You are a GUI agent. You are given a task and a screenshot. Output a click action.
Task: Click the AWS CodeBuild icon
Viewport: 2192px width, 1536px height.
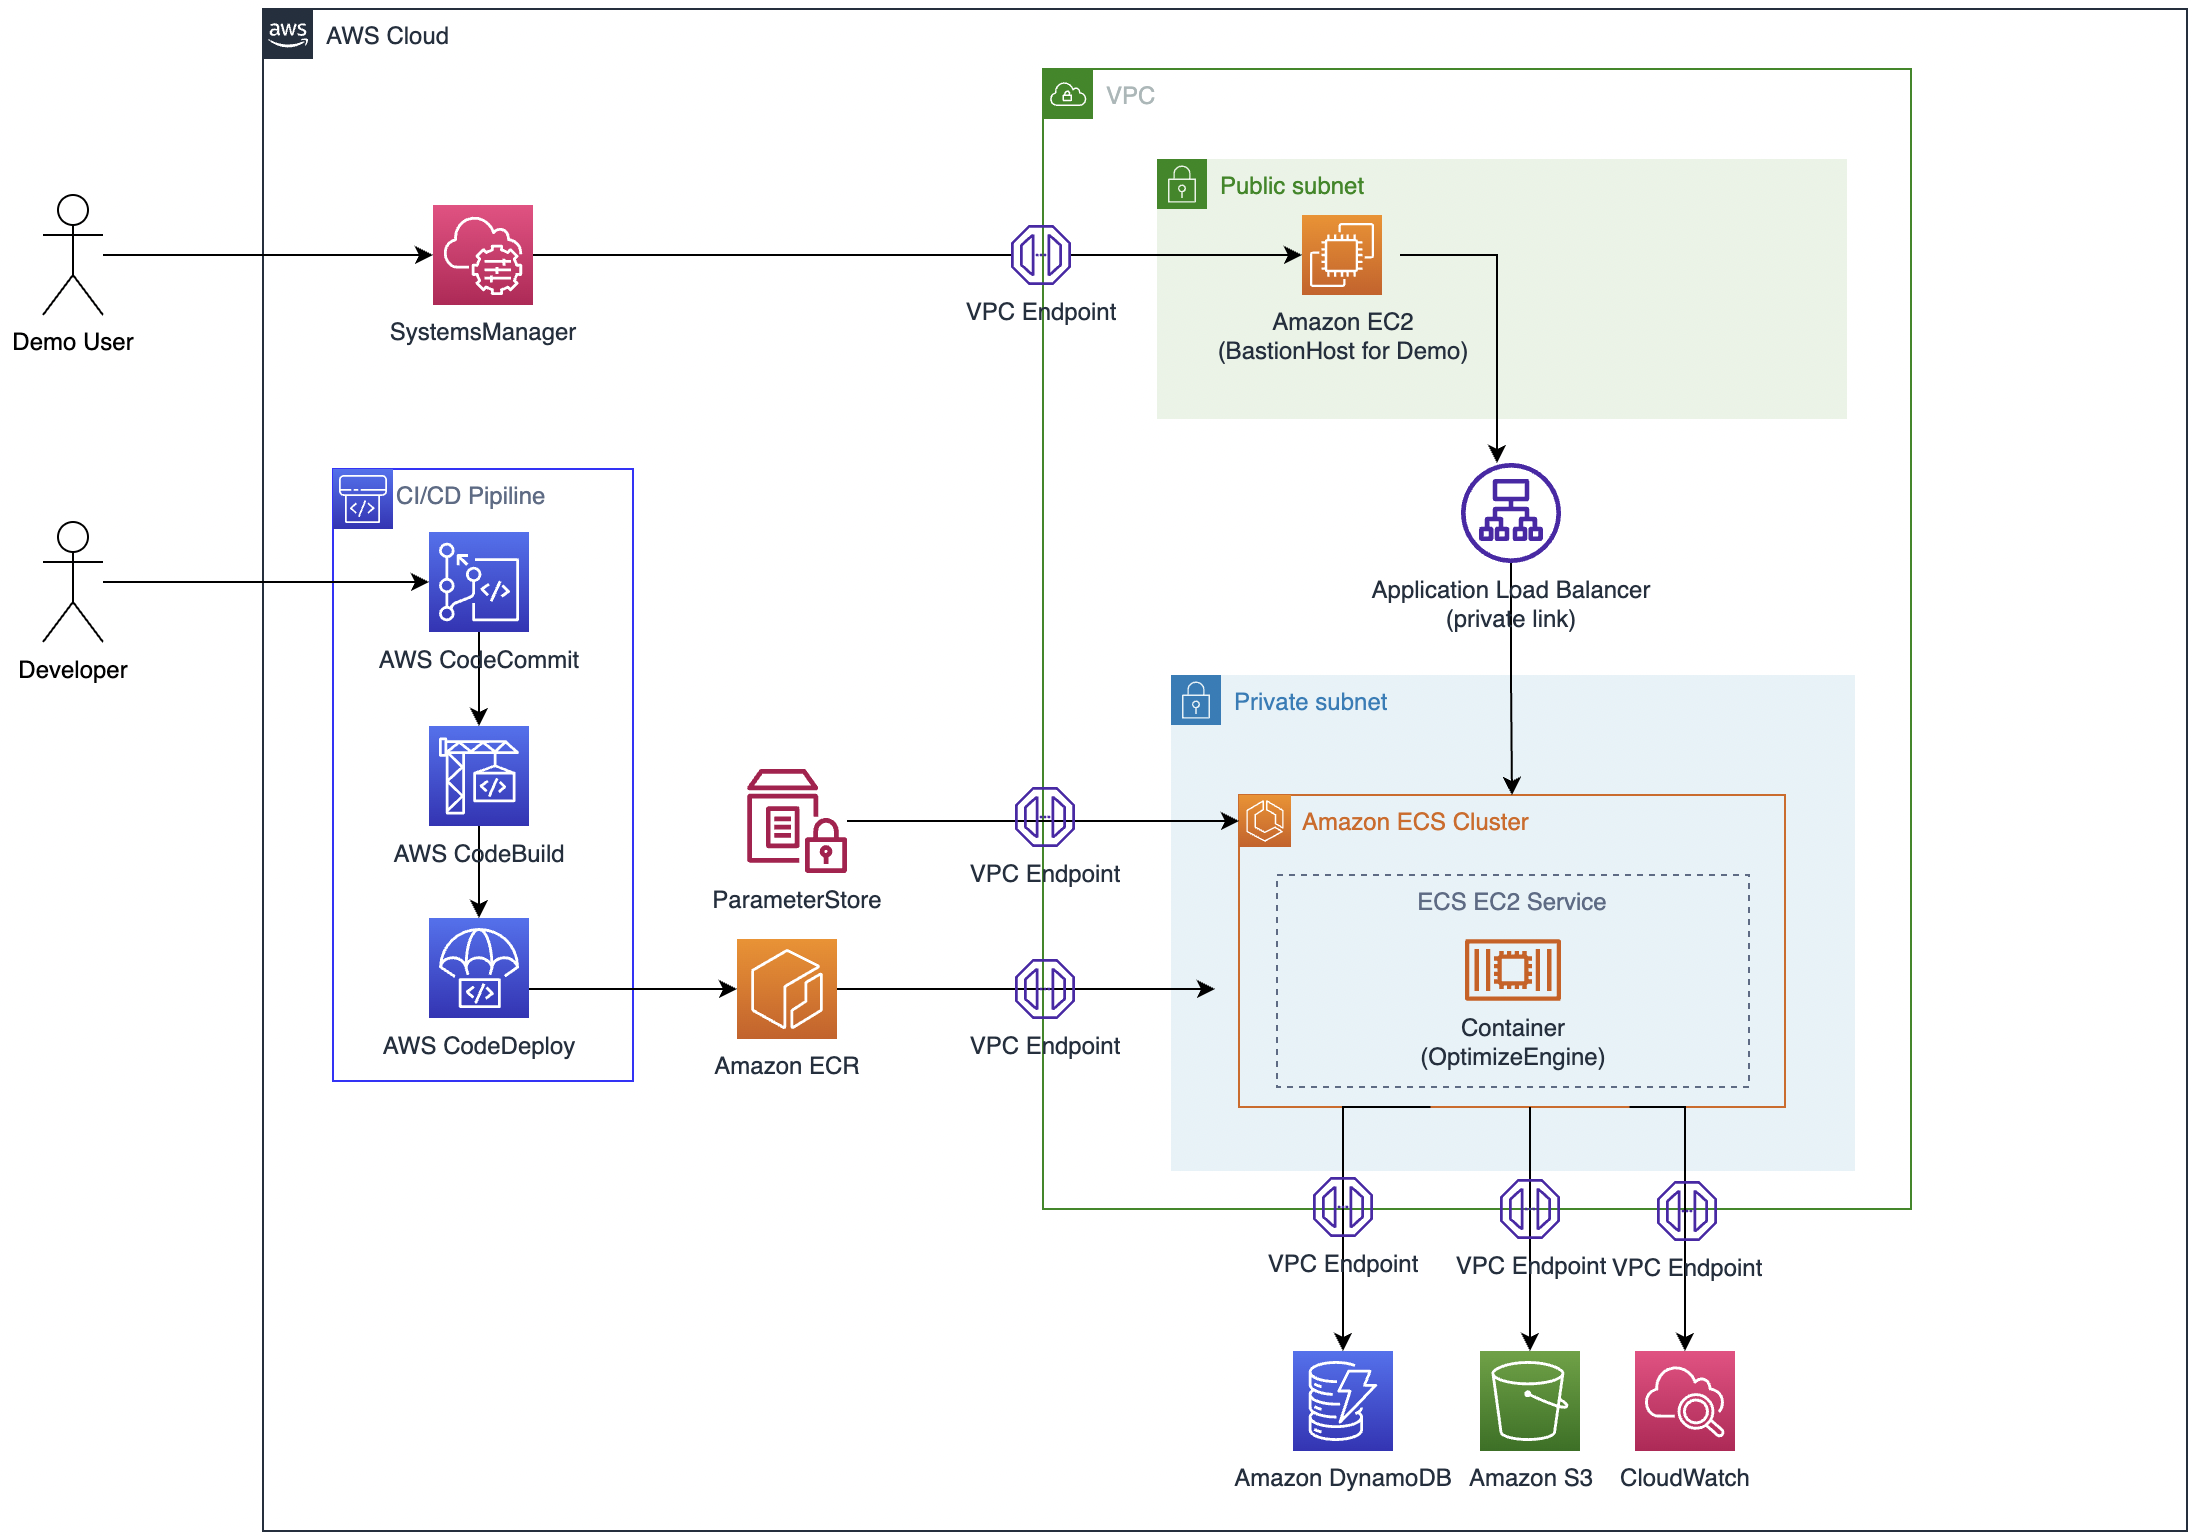(478, 775)
